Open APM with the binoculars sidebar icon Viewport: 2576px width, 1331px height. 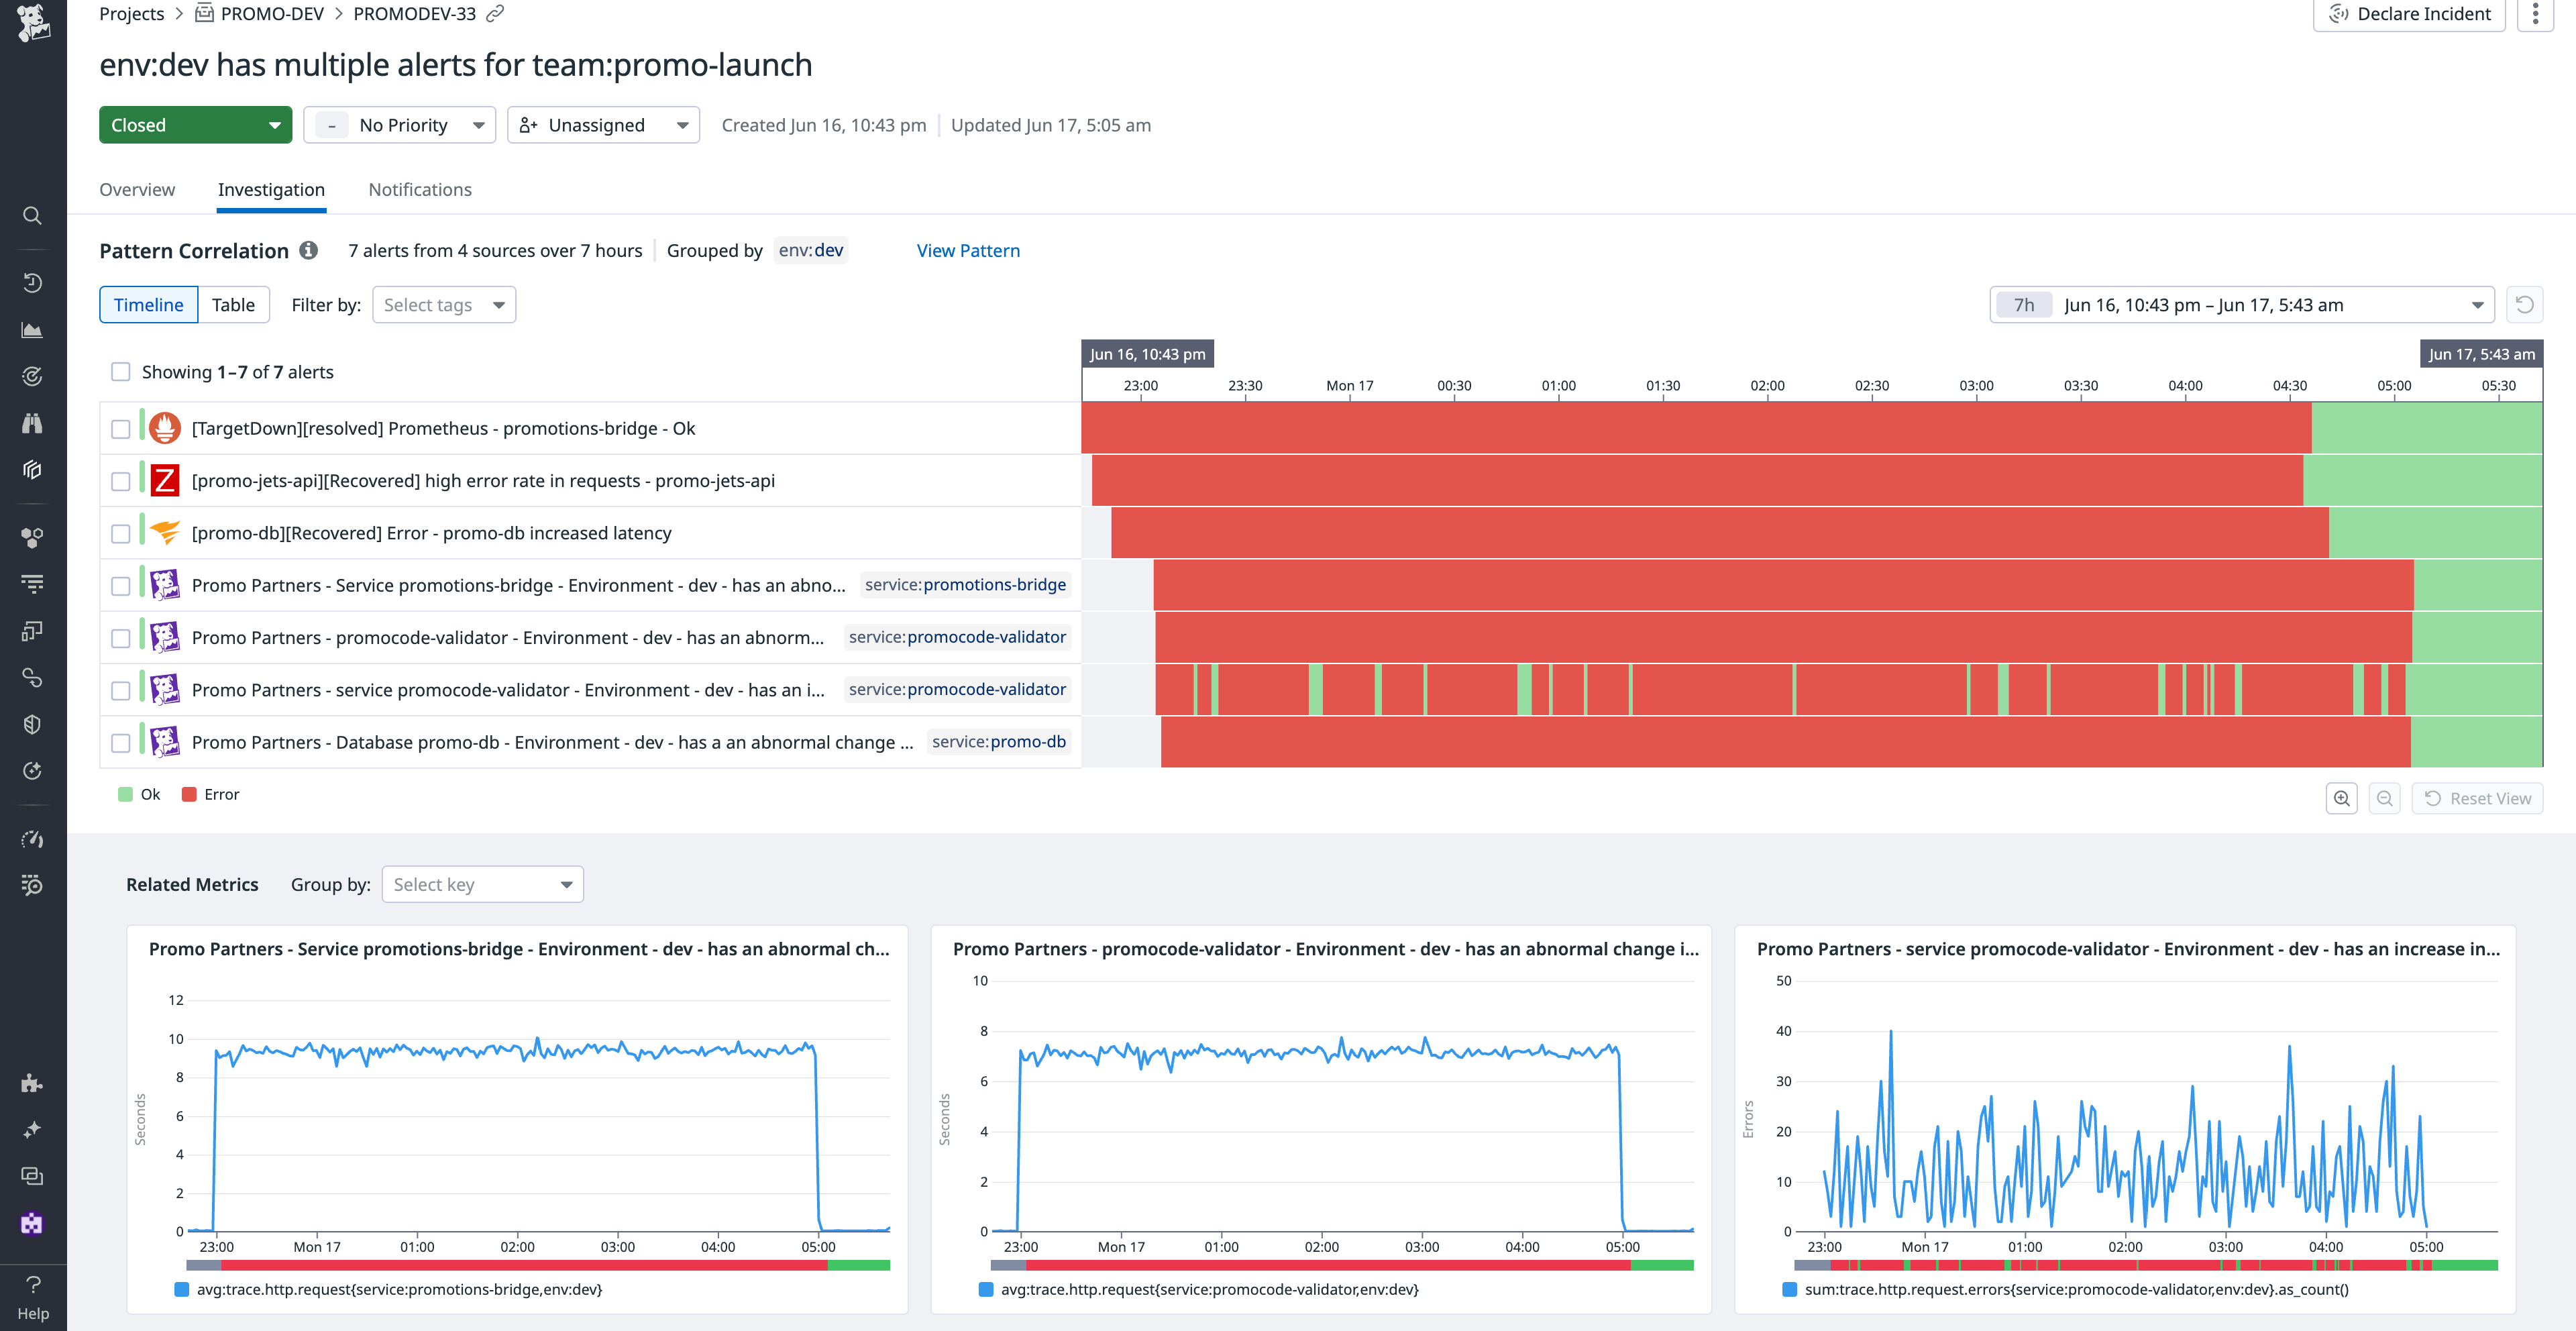(x=32, y=423)
